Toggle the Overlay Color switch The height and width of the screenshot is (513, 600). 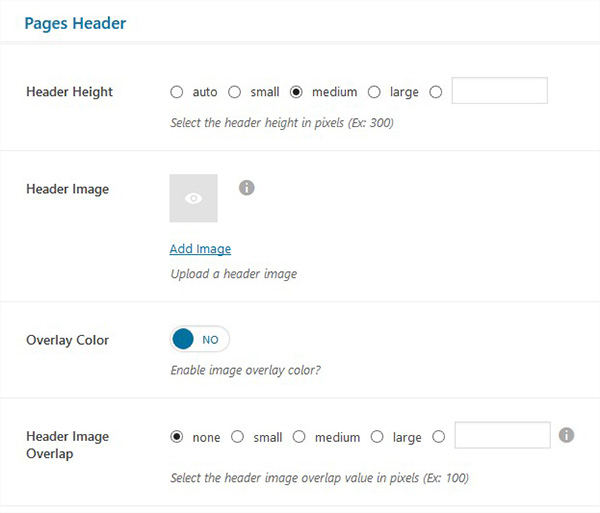pos(199,339)
